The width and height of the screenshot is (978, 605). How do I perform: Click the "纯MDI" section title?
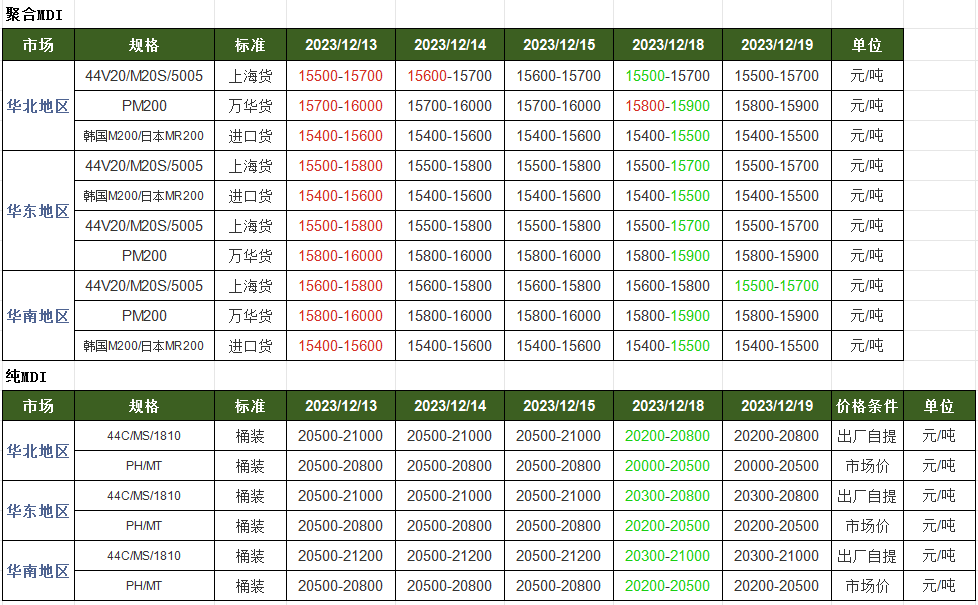(26, 376)
